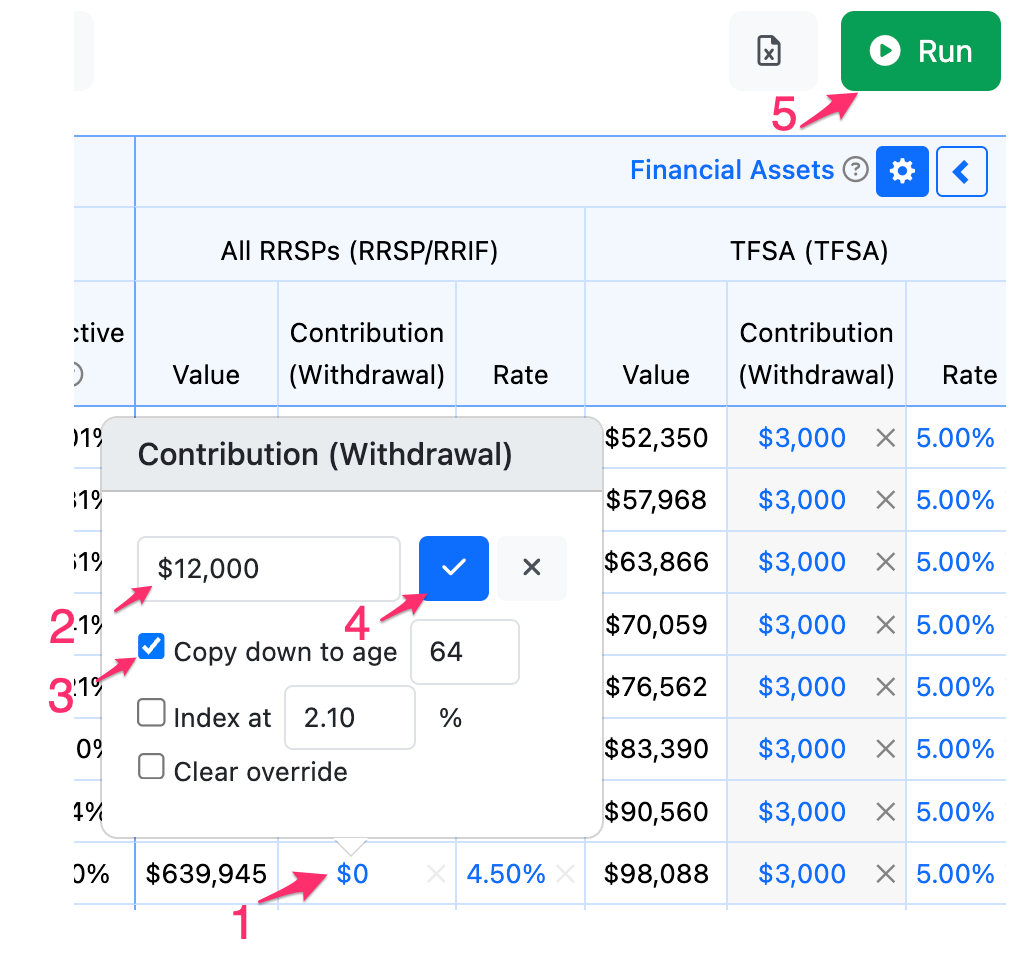The height and width of the screenshot is (964, 1014).
Task: Click the age 64 input field
Action: [464, 652]
